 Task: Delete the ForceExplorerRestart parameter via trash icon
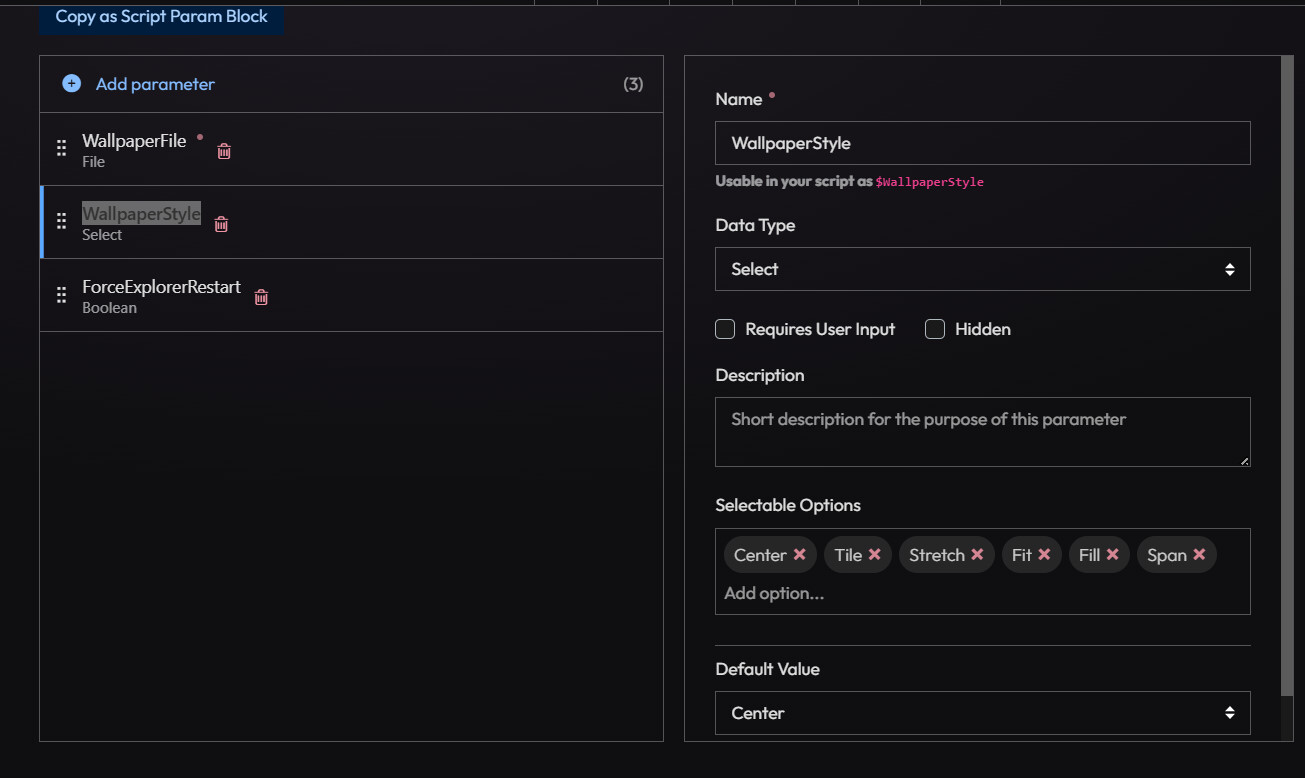[x=261, y=297]
